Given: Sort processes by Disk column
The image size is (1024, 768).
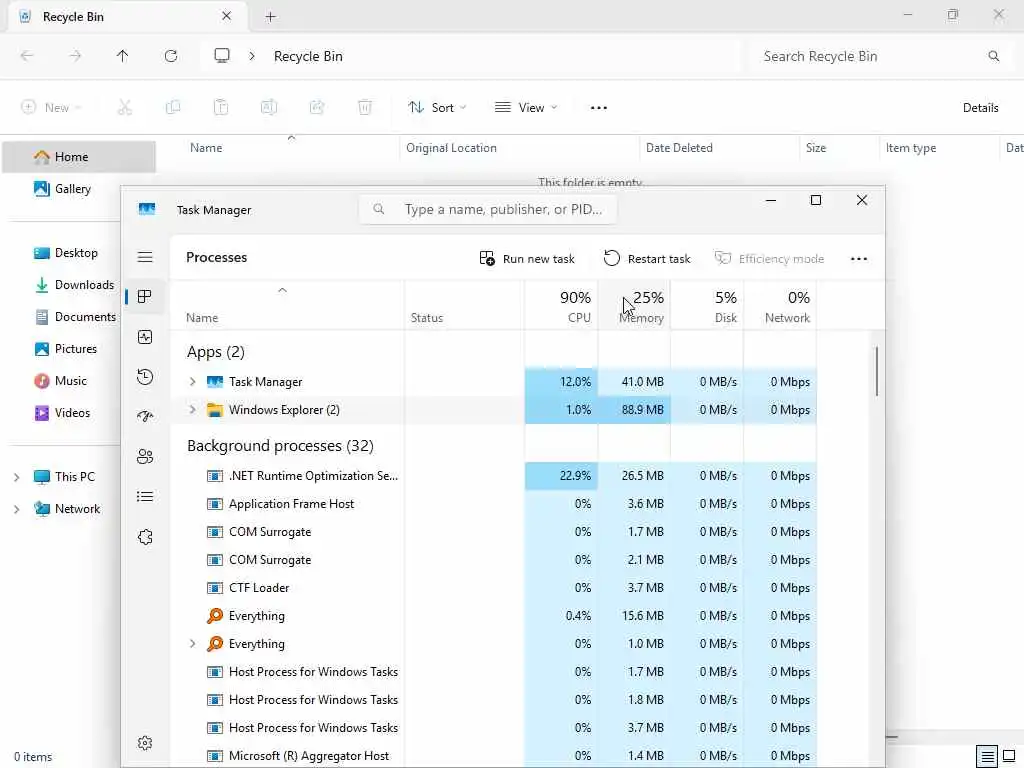Looking at the screenshot, I should point(707,306).
